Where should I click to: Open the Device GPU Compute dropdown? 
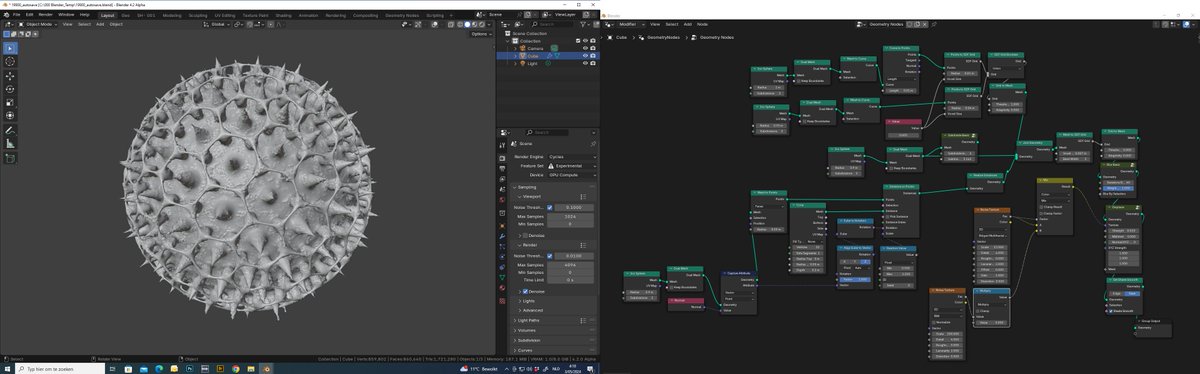pyautogui.click(x=571, y=174)
